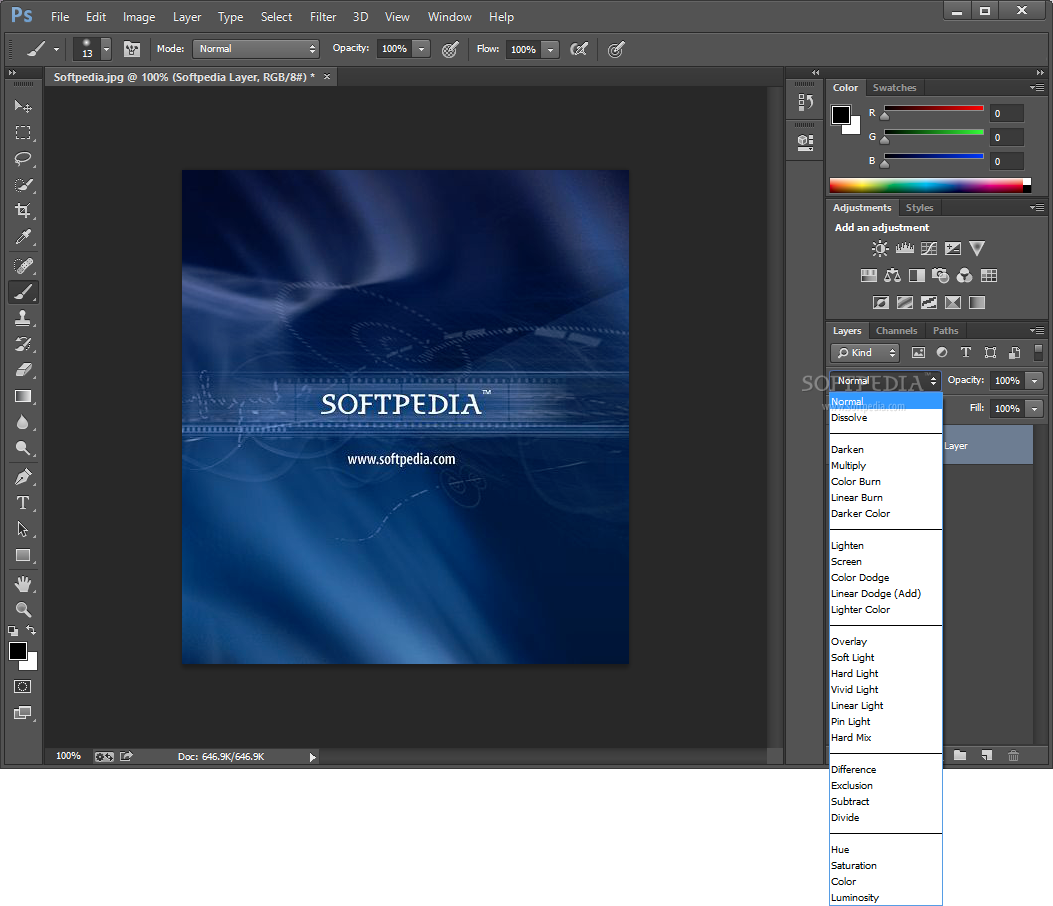Select the Blur tool
The height and width of the screenshot is (906, 1053).
[23, 422]
